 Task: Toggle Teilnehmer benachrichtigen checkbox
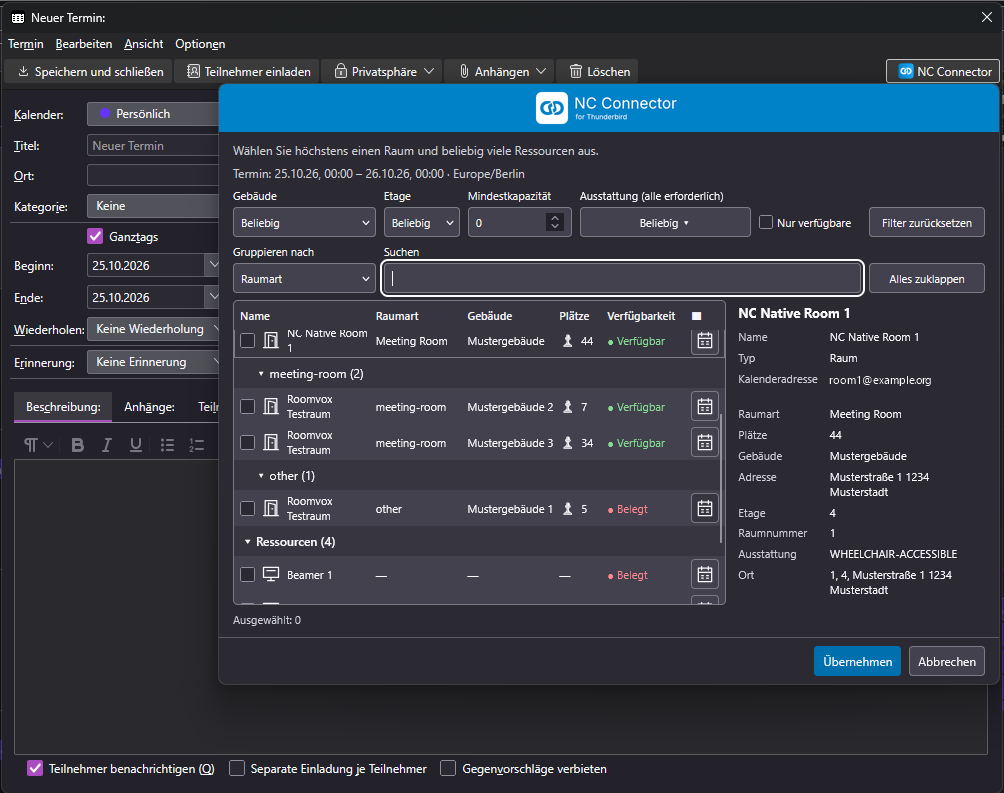point(35,768)
